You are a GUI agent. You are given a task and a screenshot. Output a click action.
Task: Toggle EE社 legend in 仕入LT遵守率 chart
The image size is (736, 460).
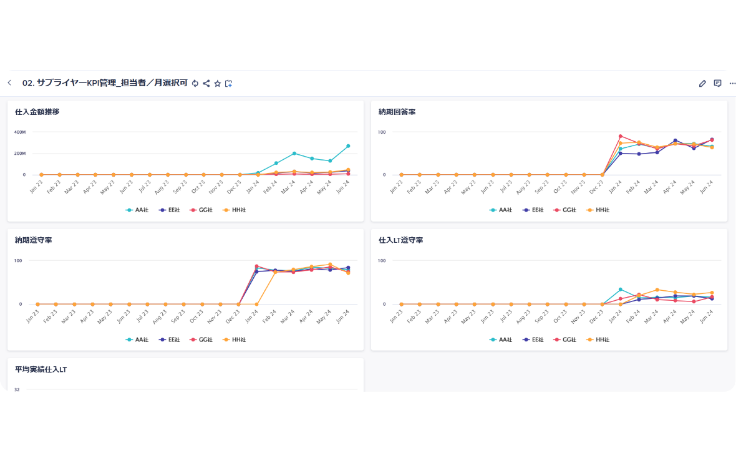pyautogui.click(x=533, y=339)
